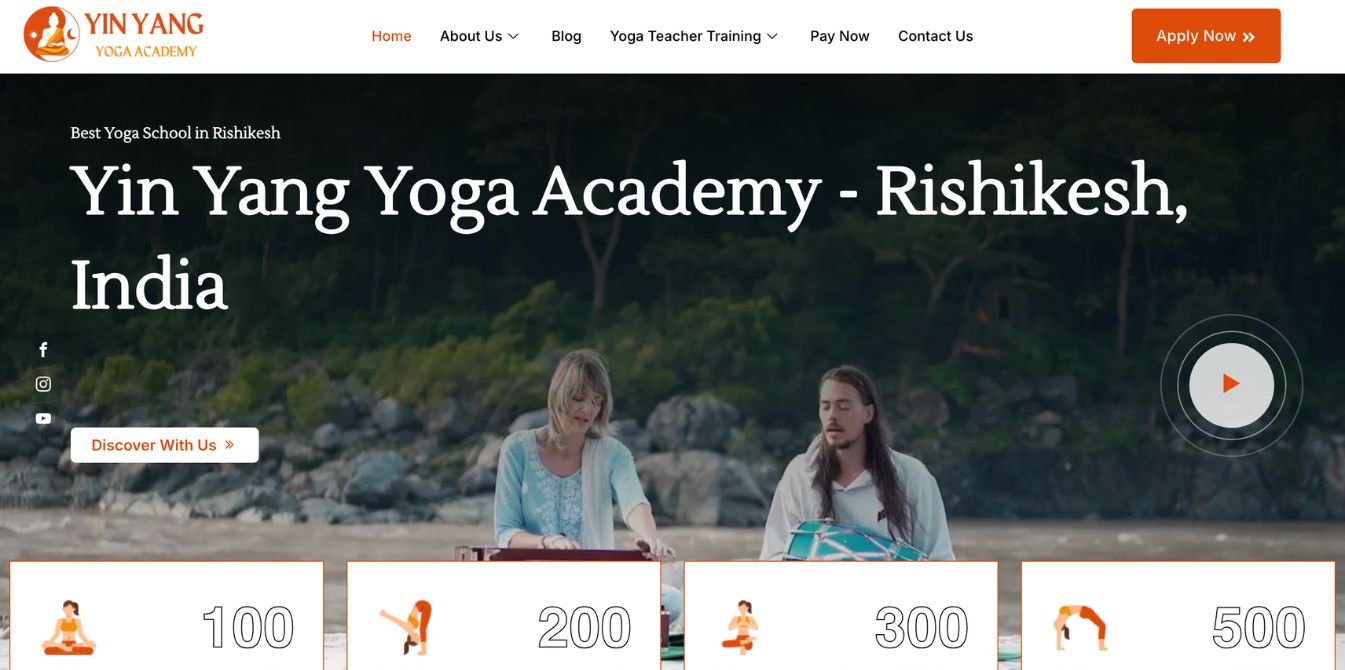1345x670 pixels.
Task: Expand the About Us dropdown chevron
Action: pos(513,36)
